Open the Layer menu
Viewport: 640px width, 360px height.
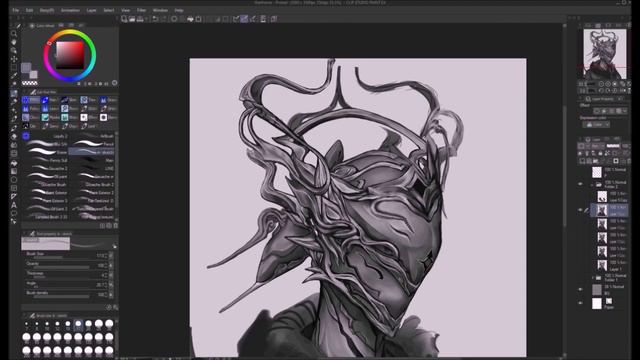point(91,10)
